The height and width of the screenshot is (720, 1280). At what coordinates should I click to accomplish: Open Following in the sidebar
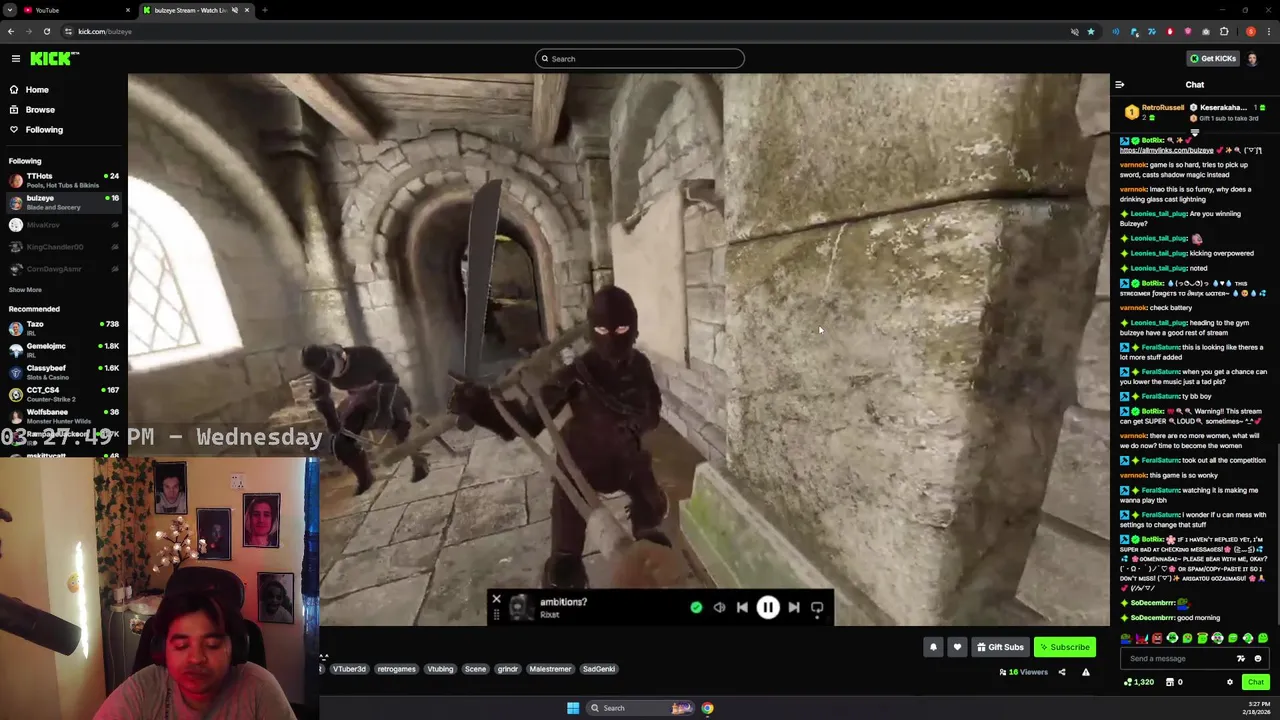[64, 130]
